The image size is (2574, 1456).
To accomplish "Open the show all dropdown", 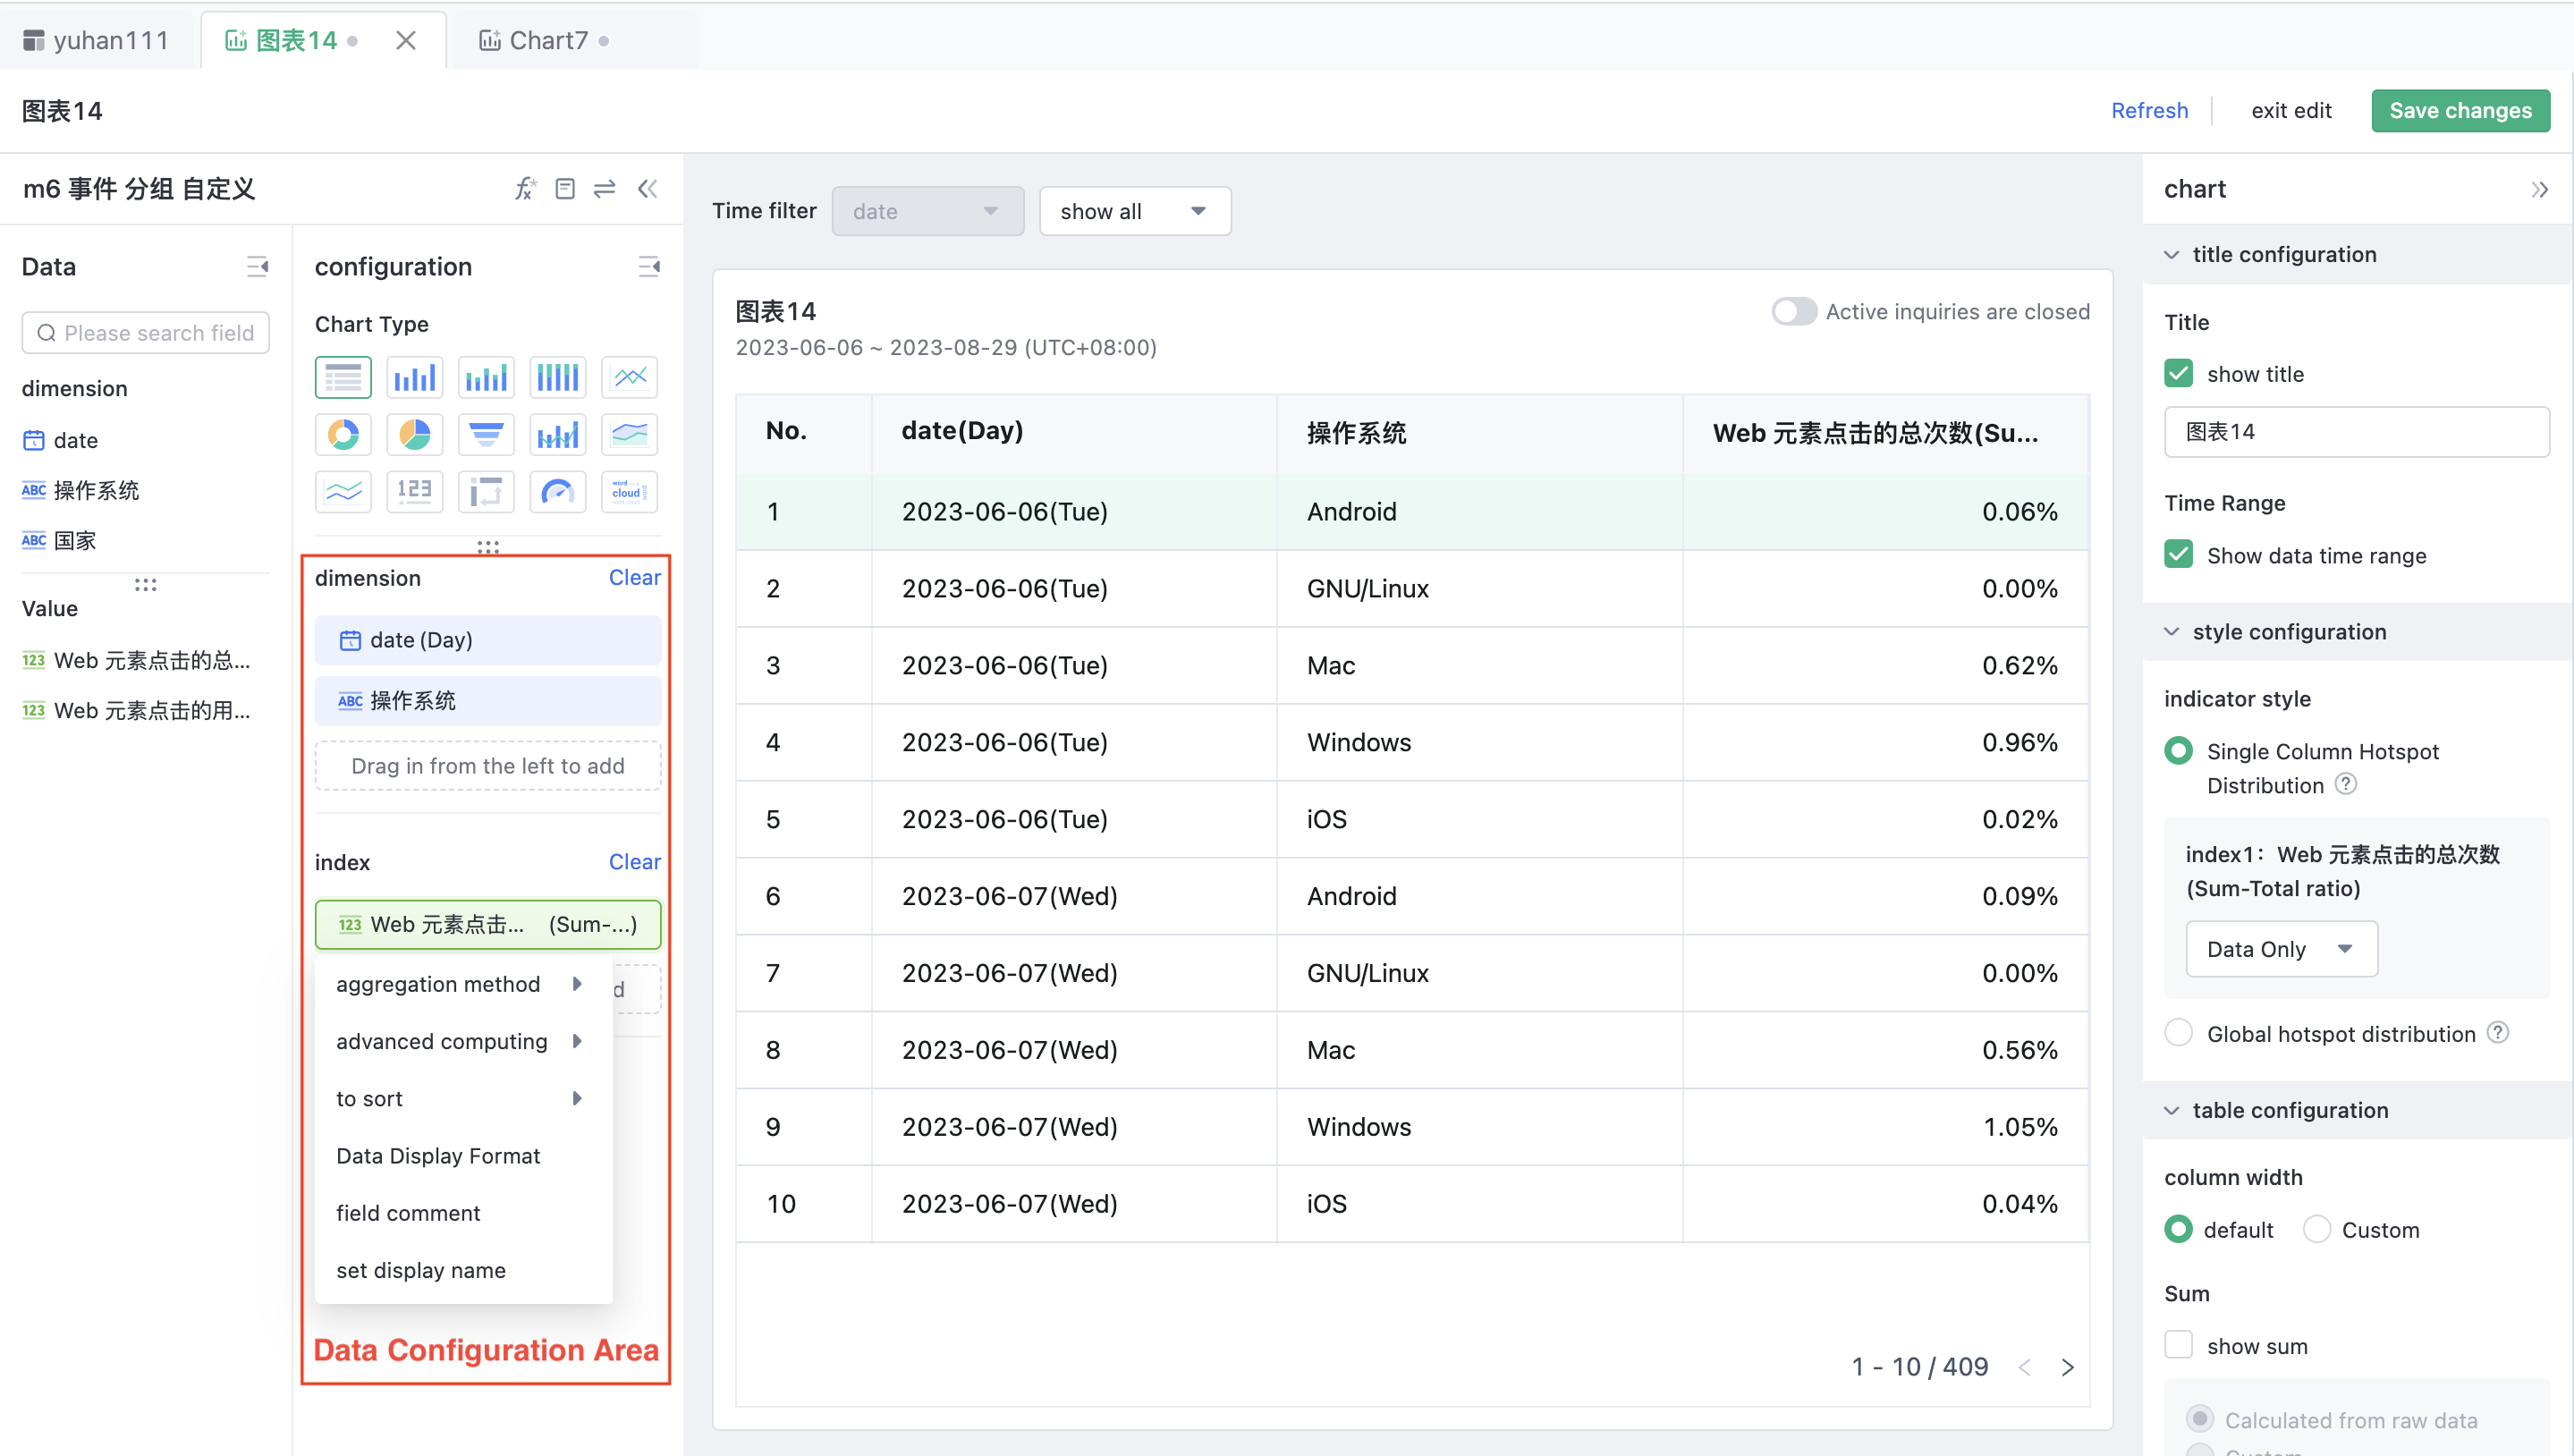I will pyautogui.click(x=1134, y=211).
